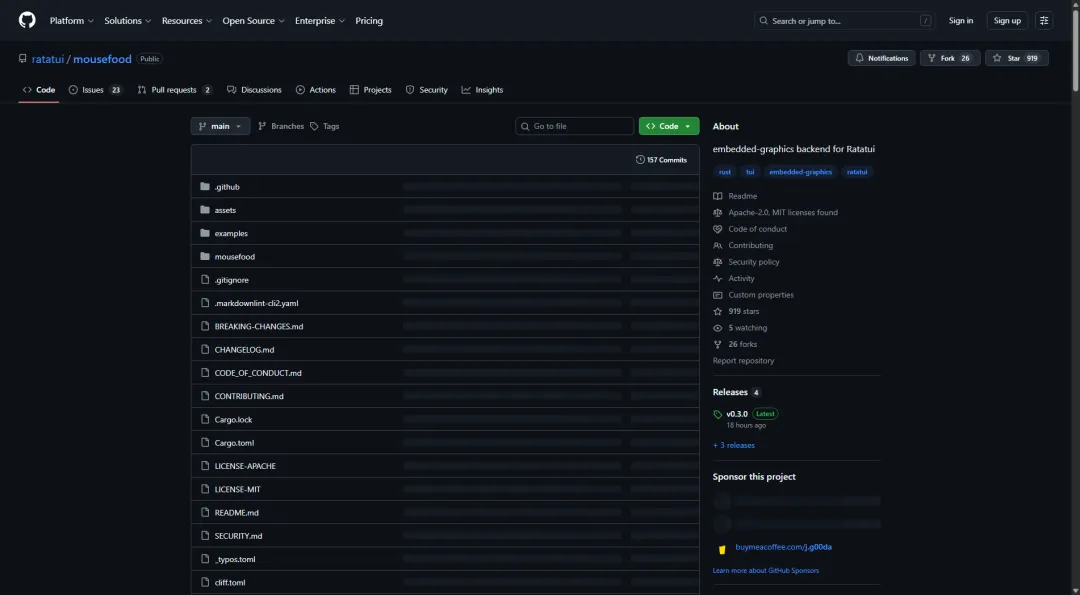Click the Go to file search box
The image size is (1080, 595).
[574, 126]
